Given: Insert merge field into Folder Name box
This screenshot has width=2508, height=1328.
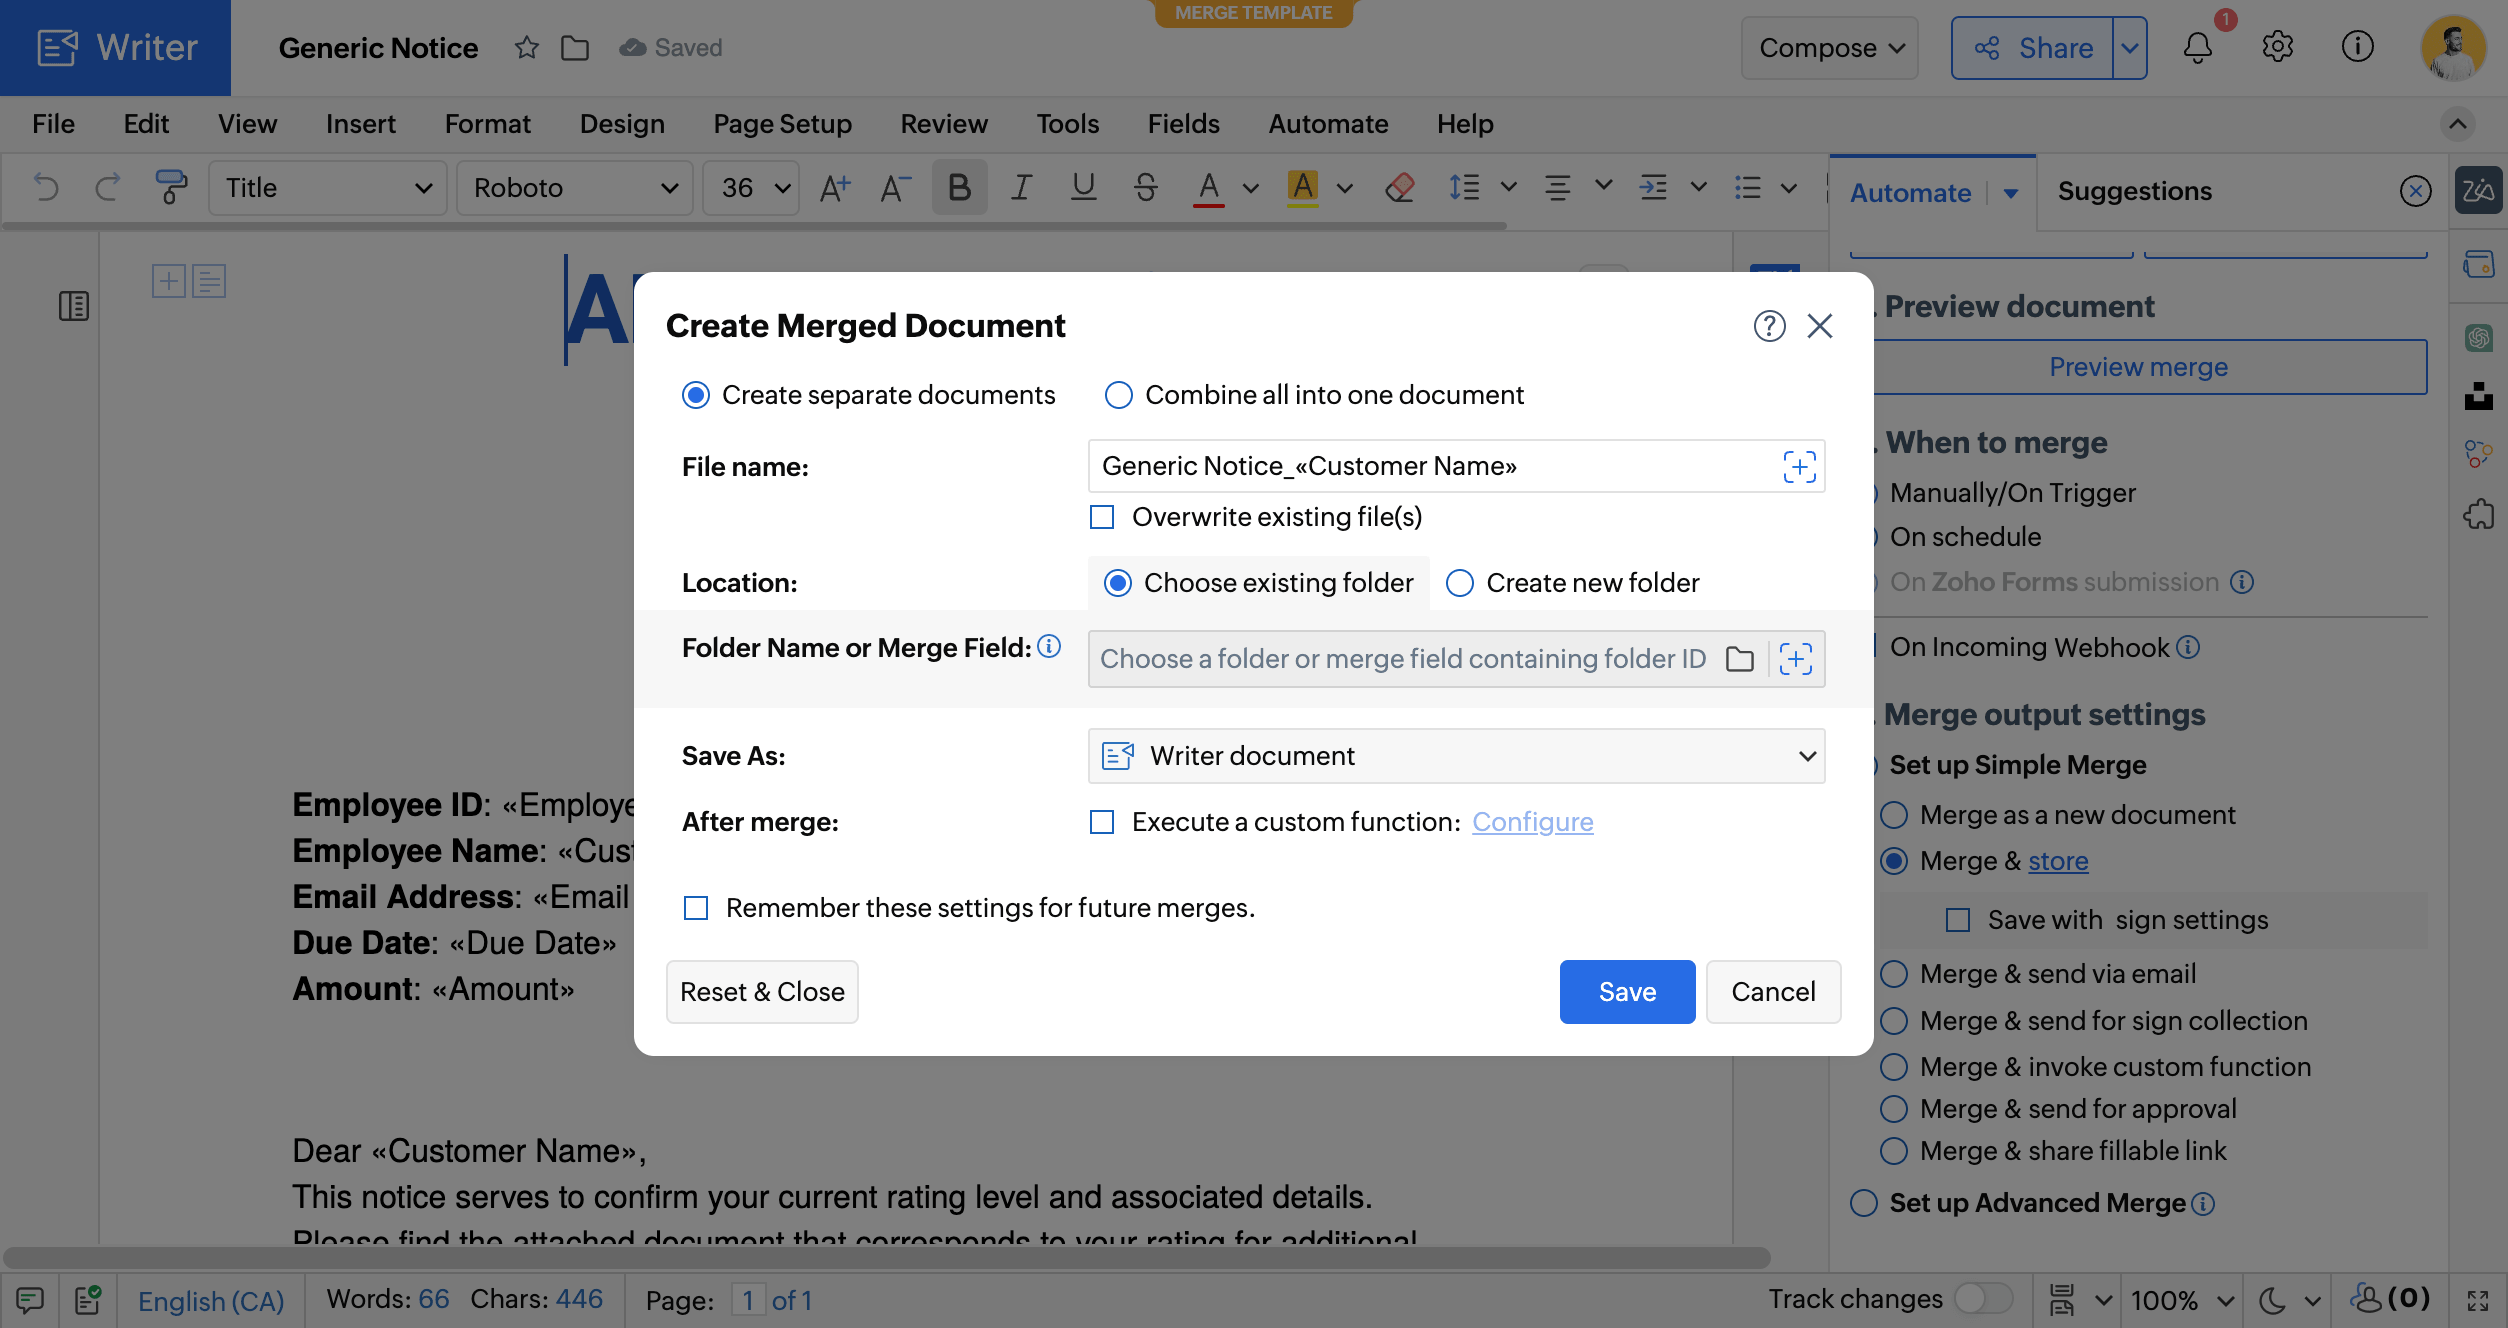Looking at the screenshot, I should (1796, 659).
